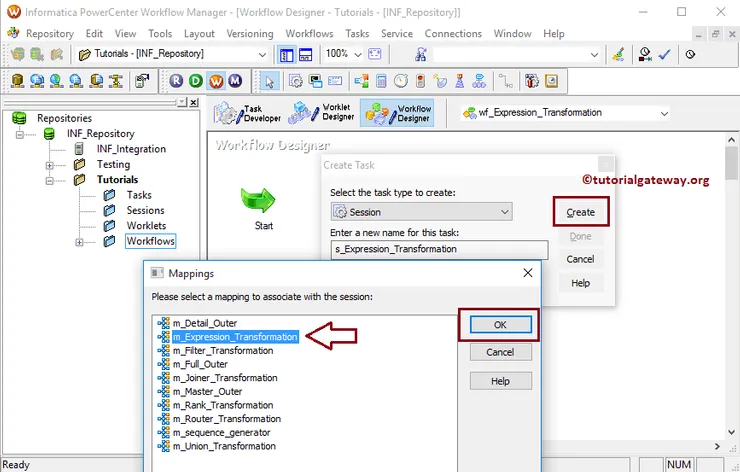Switch to the Workflow Designer tool
Screen dimensions: 740x472
(397, 113)
